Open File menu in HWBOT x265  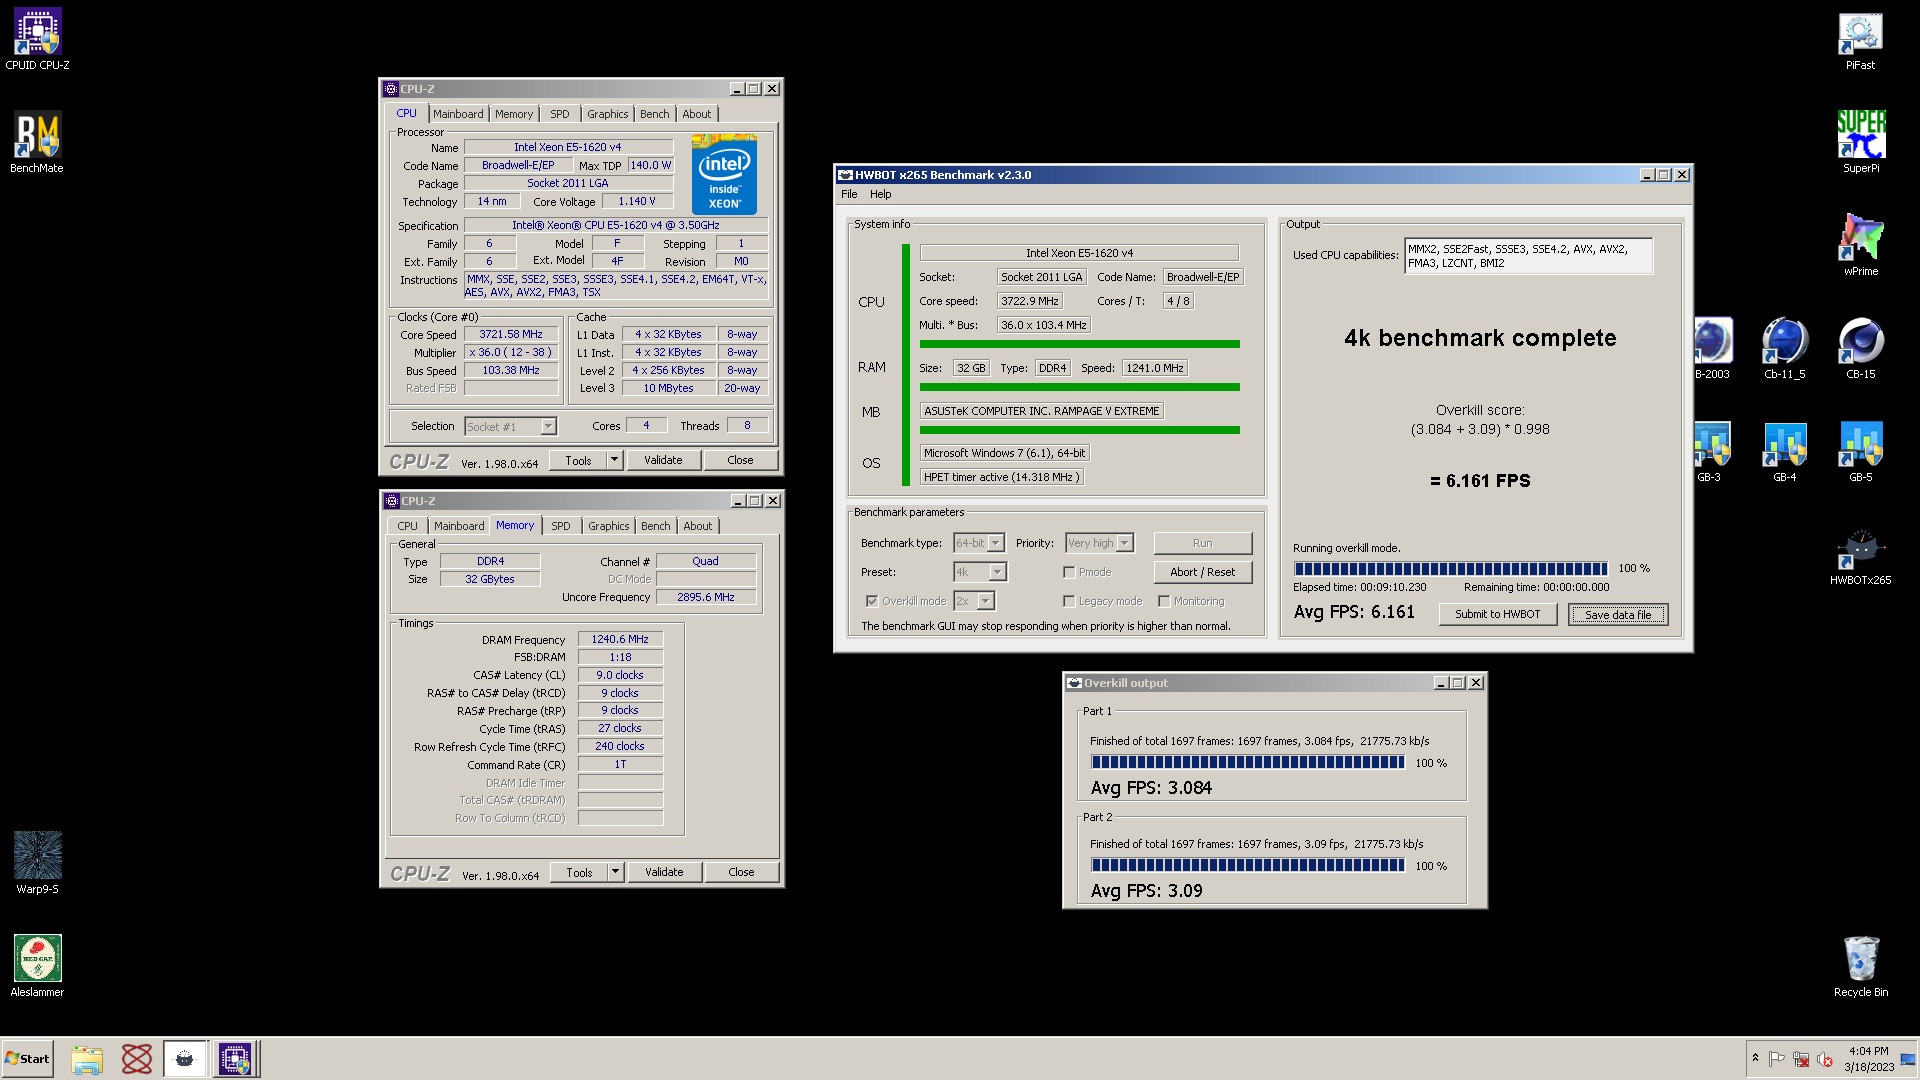click(x=849, y=194)
